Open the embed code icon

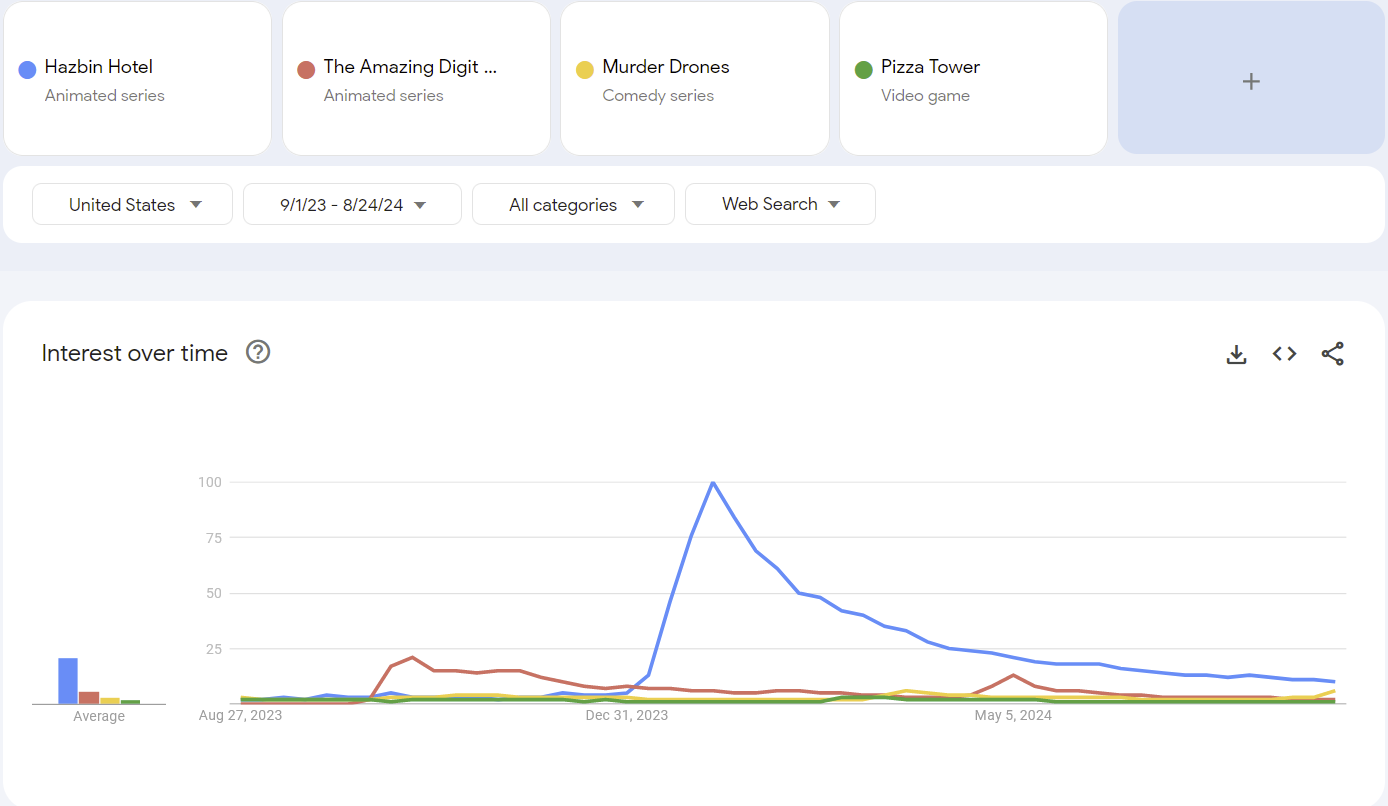tap(1284, 354)
